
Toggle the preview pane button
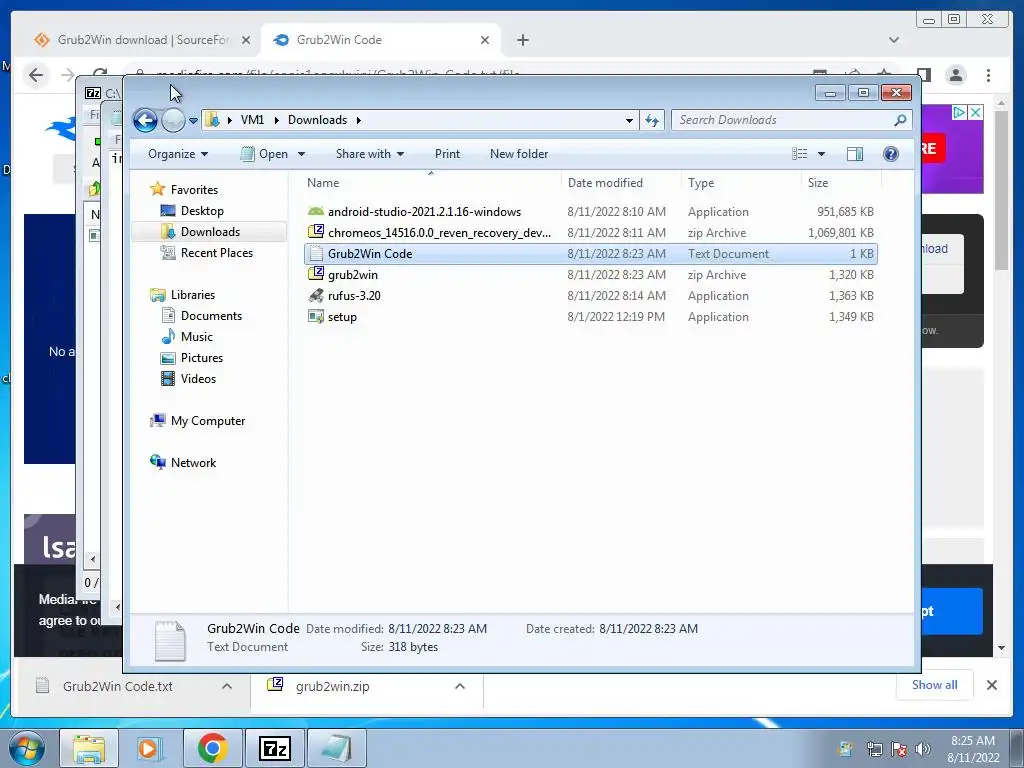tap(855, 154)
